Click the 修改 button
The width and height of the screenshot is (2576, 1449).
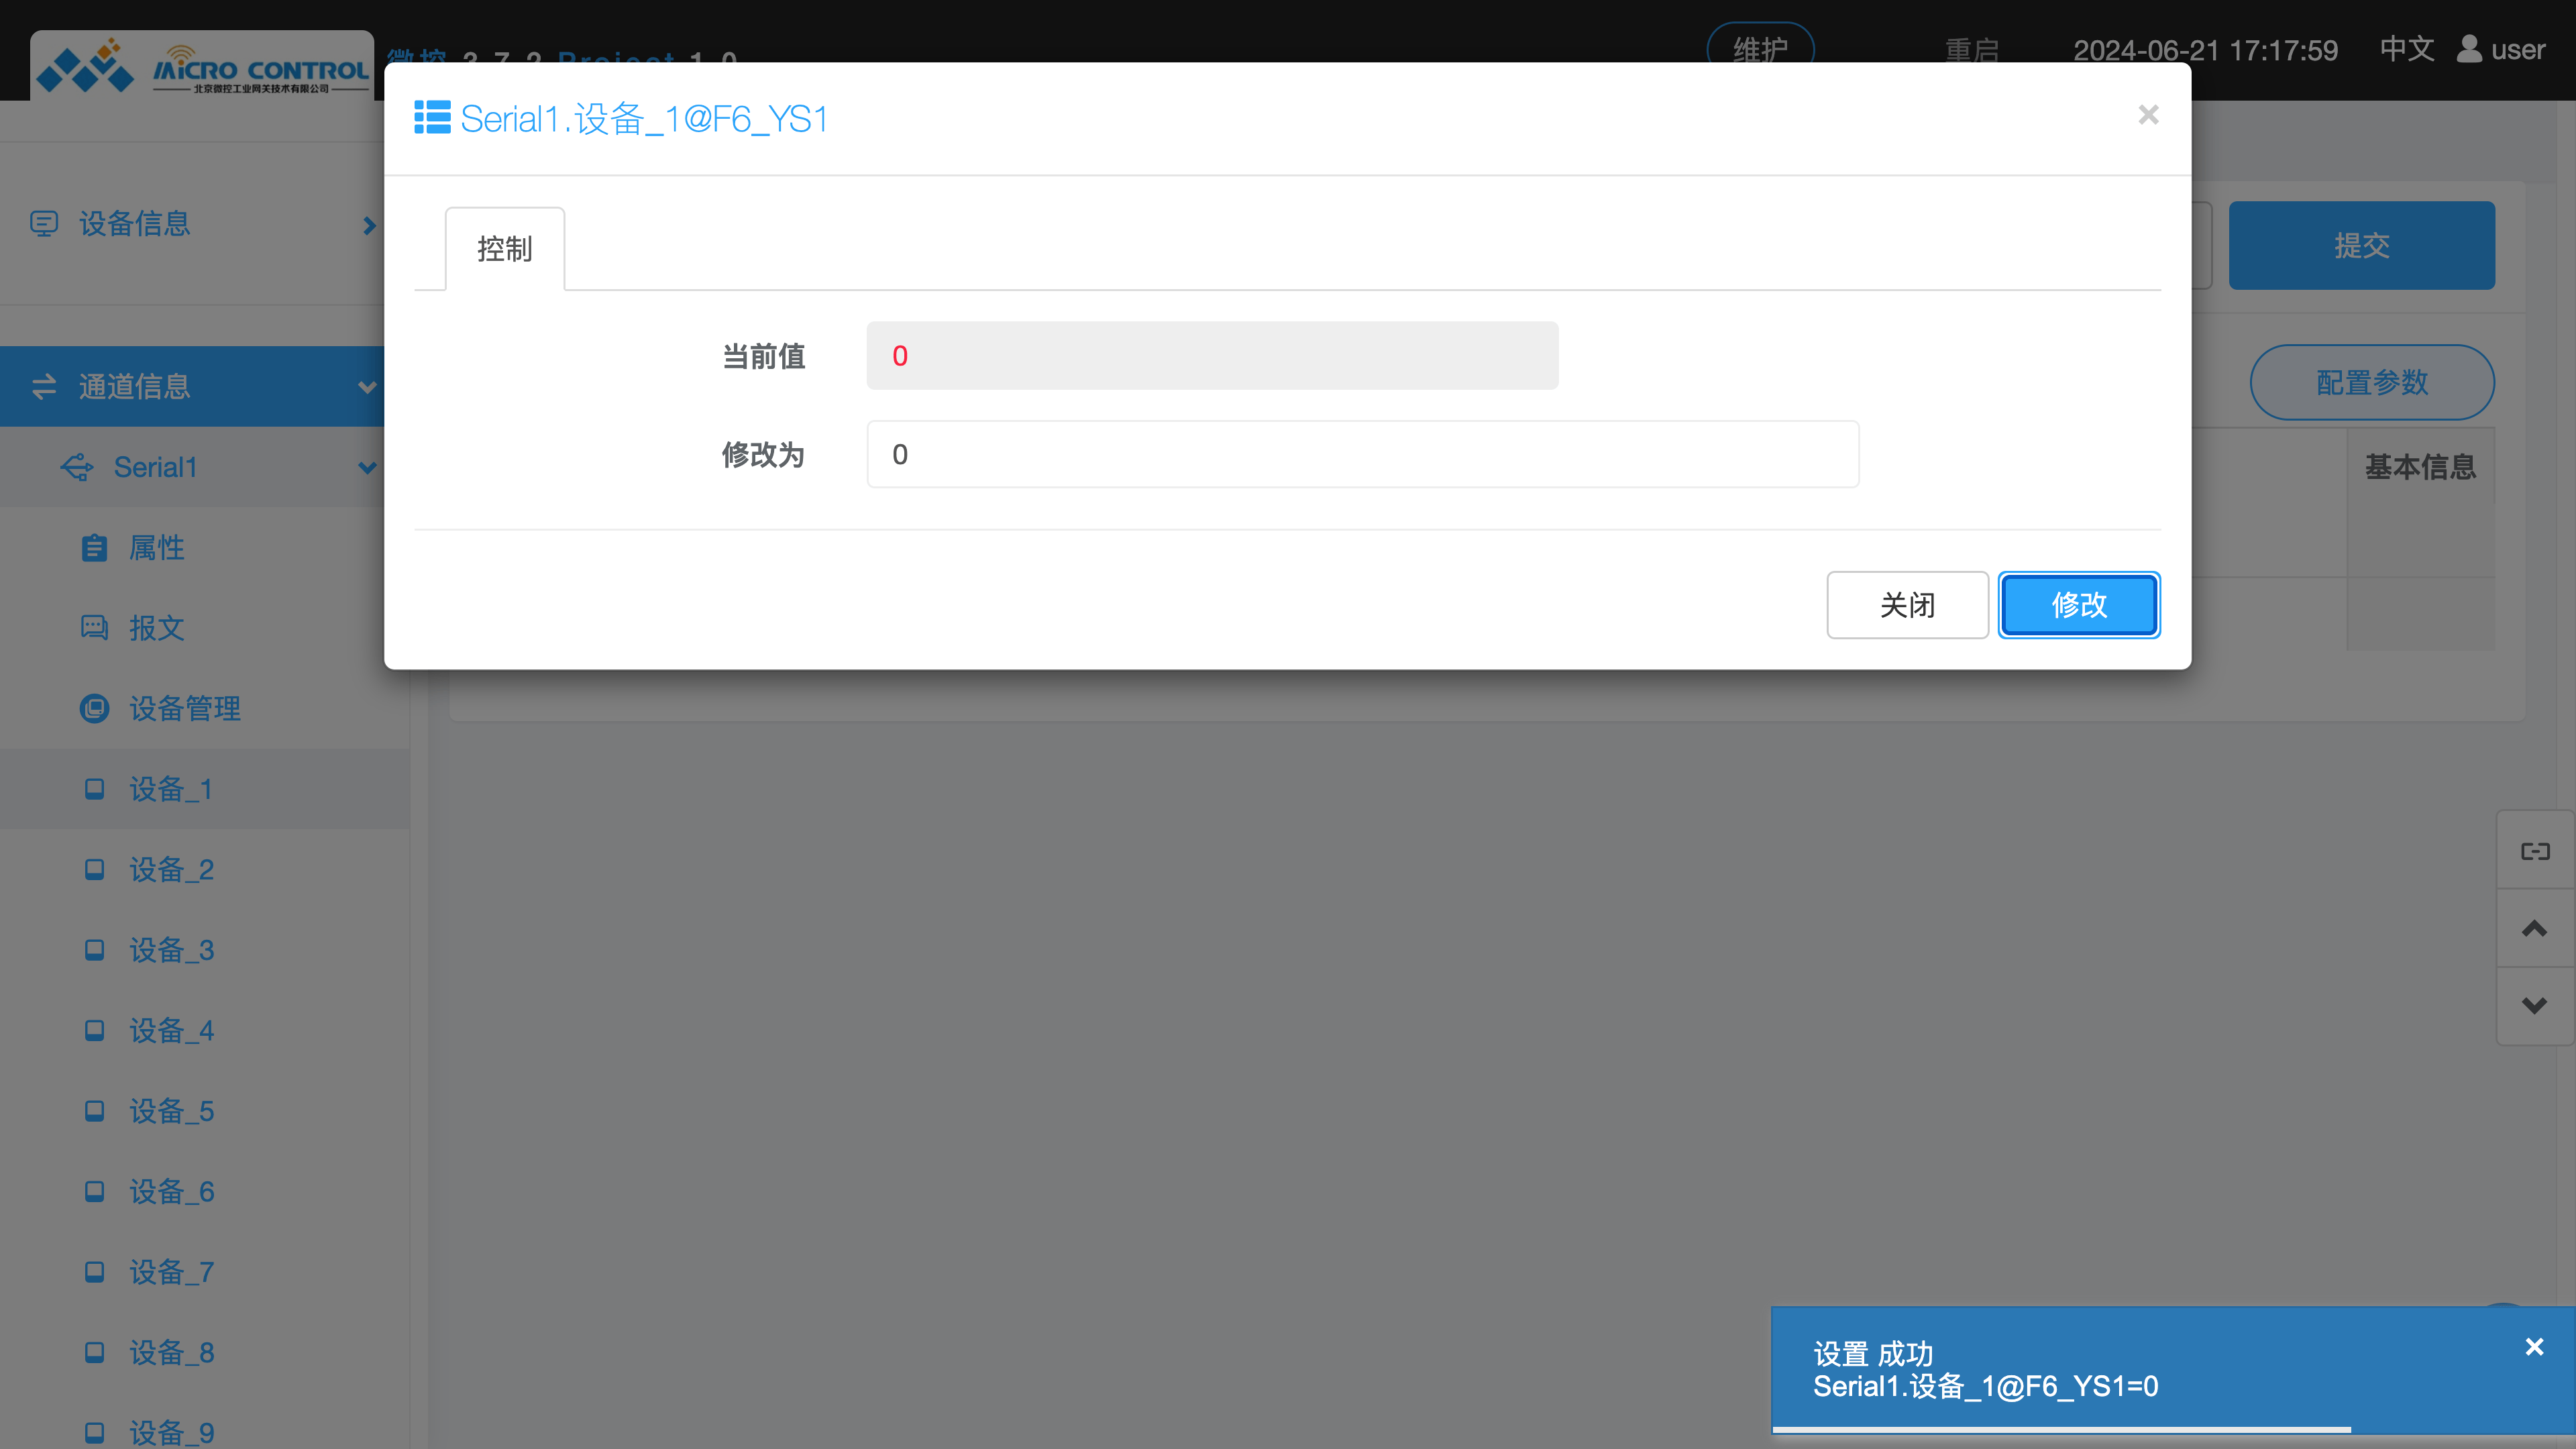[x=2078, y=604]
